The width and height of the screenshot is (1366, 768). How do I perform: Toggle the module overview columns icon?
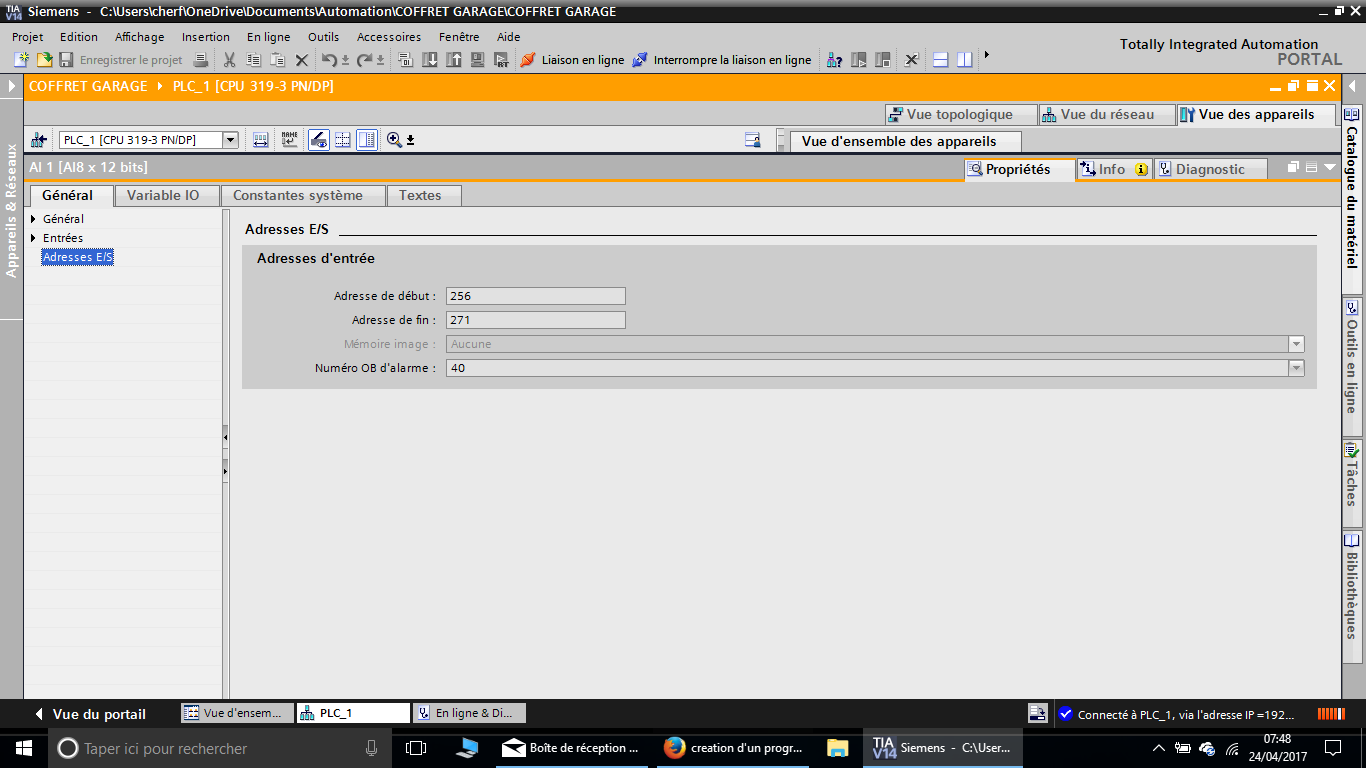coord(367,140)
